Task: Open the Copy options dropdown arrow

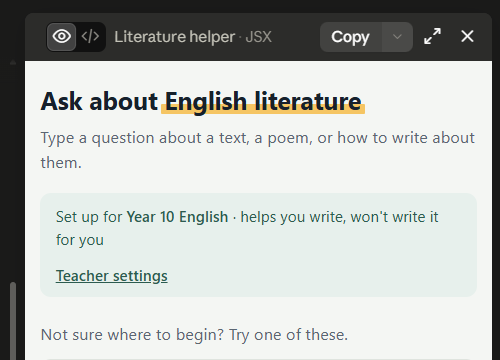Action: coord(397,37)
